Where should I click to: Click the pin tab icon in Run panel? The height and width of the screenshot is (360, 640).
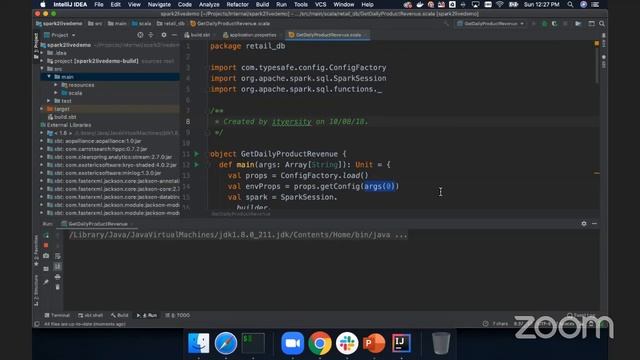[46, 282]
